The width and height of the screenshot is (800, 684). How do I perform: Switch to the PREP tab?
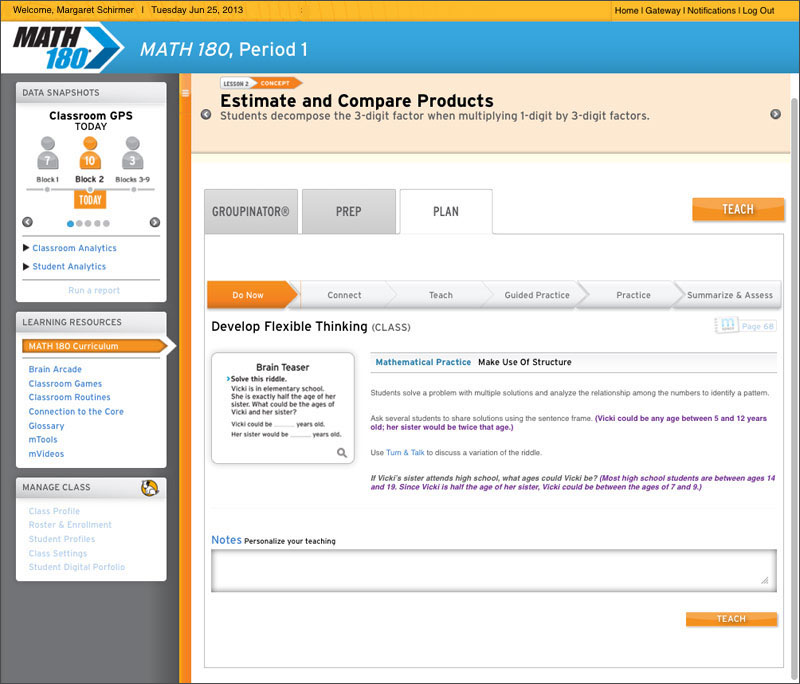pyautogui.click(x=348, y=212)
